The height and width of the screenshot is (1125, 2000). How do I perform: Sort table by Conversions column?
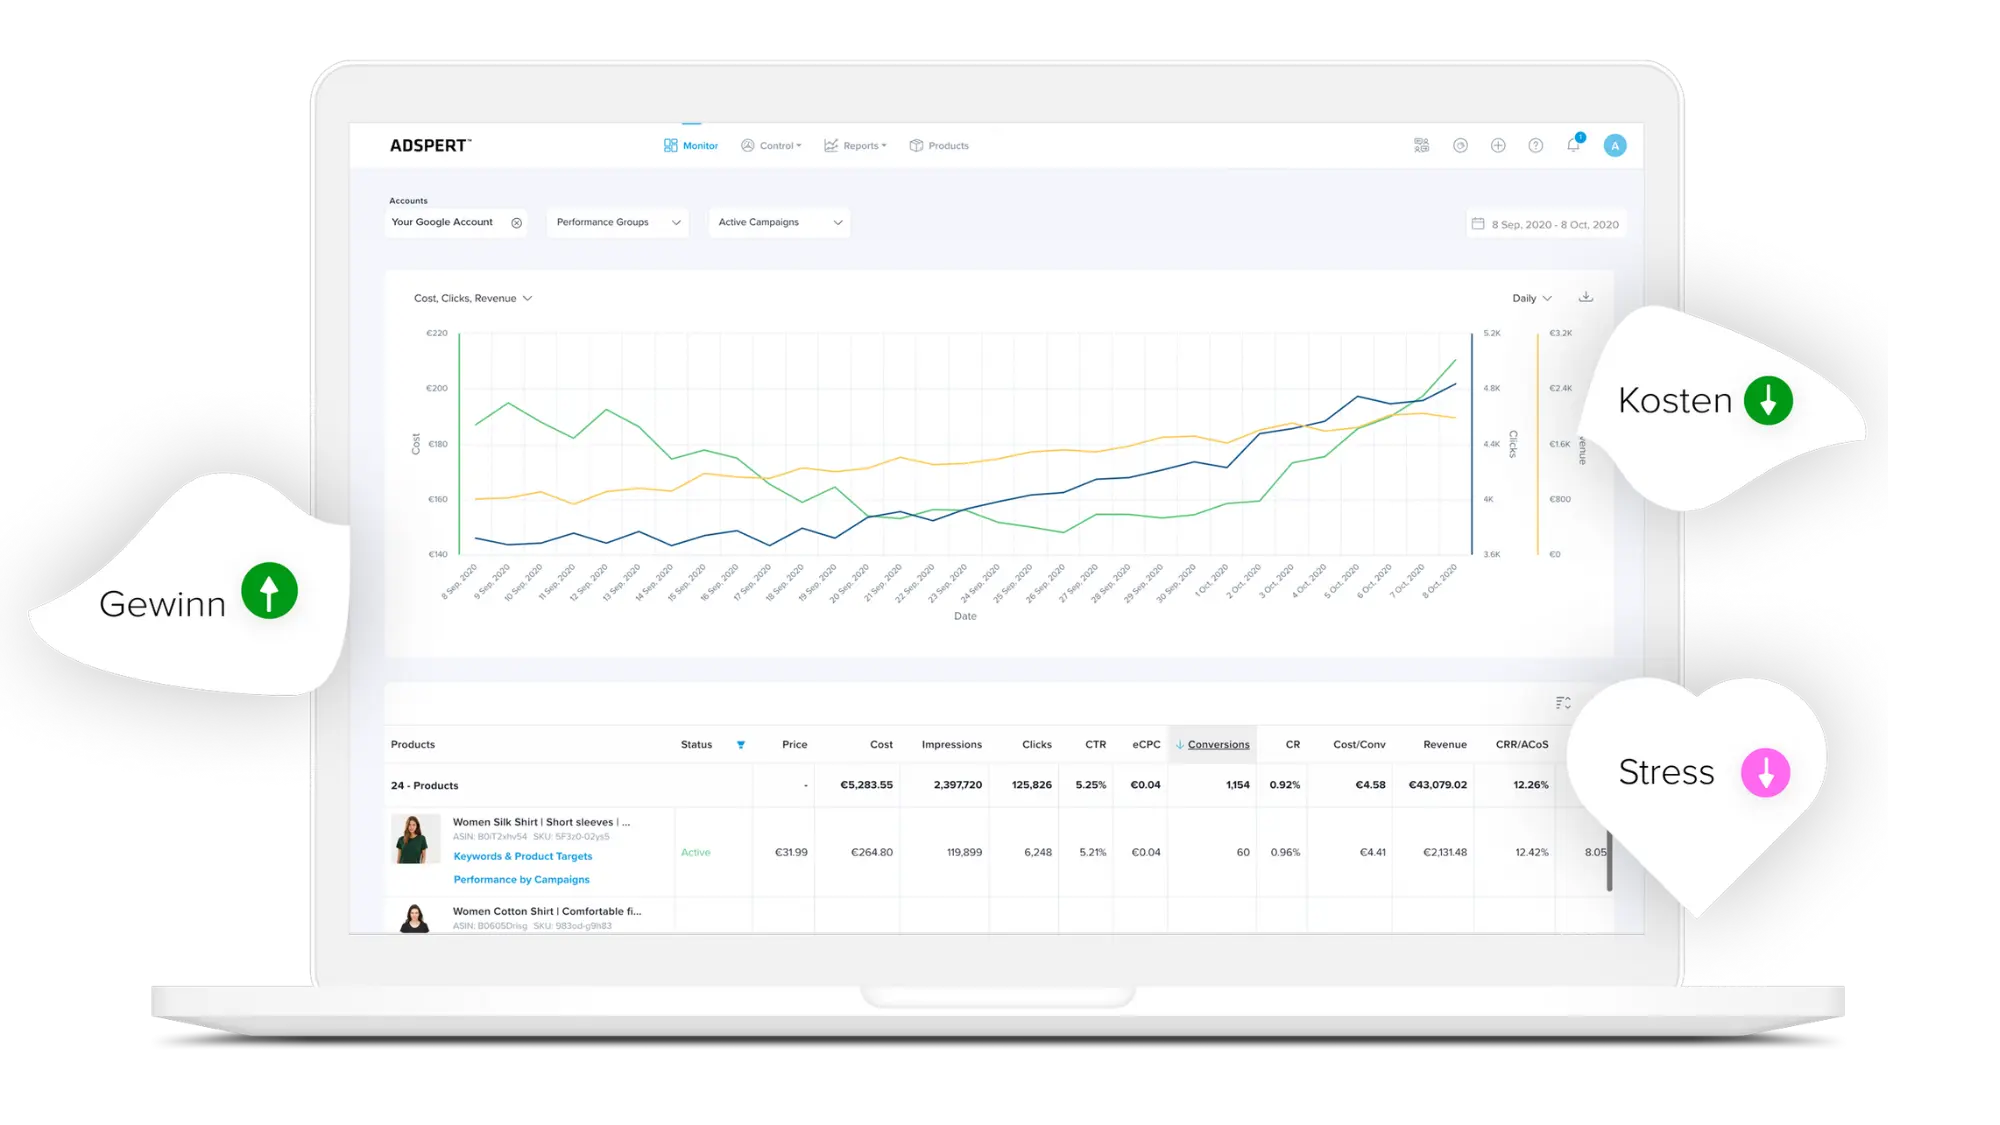[1217, 744]
